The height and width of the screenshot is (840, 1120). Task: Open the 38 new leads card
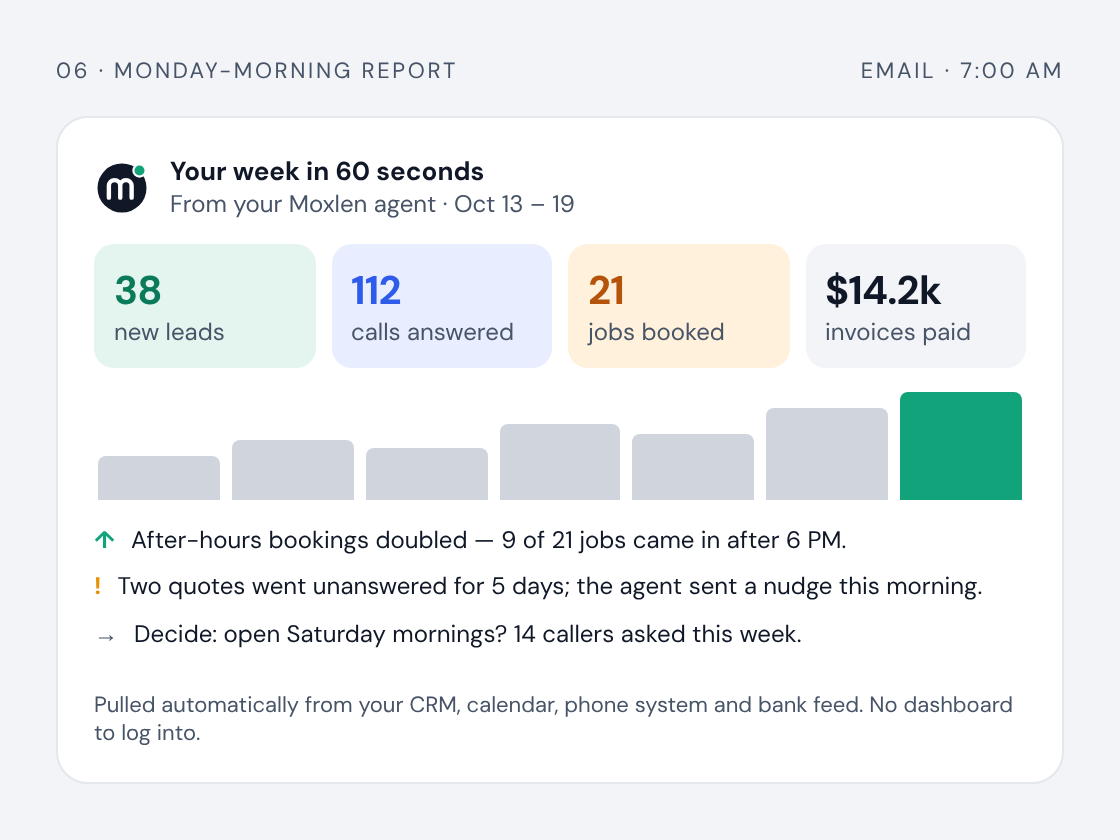pyautogui.click(x=205, y=306)
